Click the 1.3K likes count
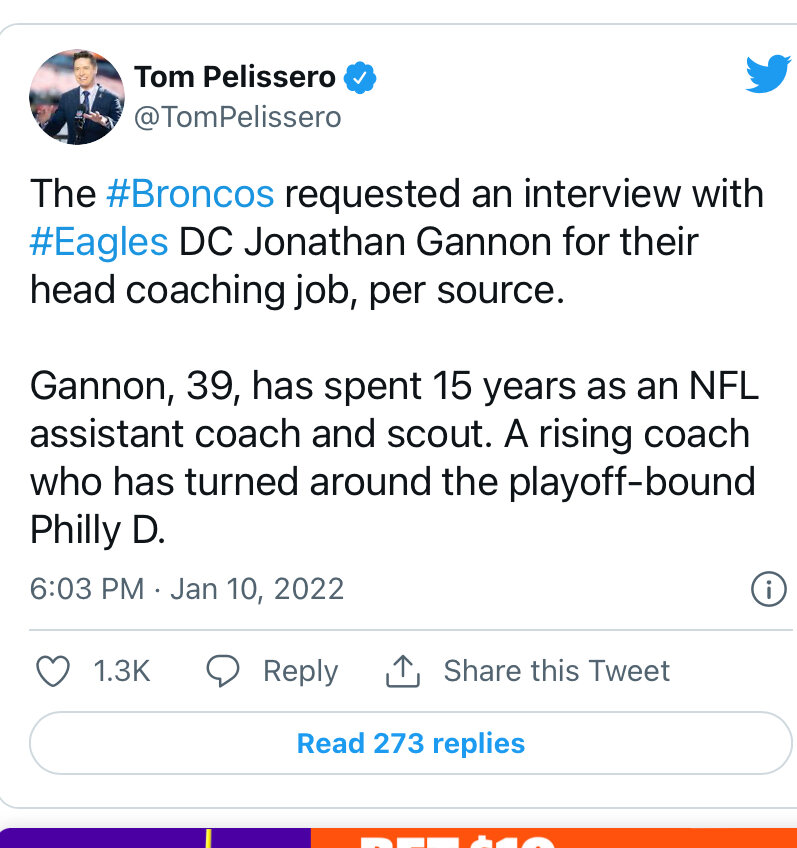The width and height of the screenshot is (797, 848). click(122, 671)
